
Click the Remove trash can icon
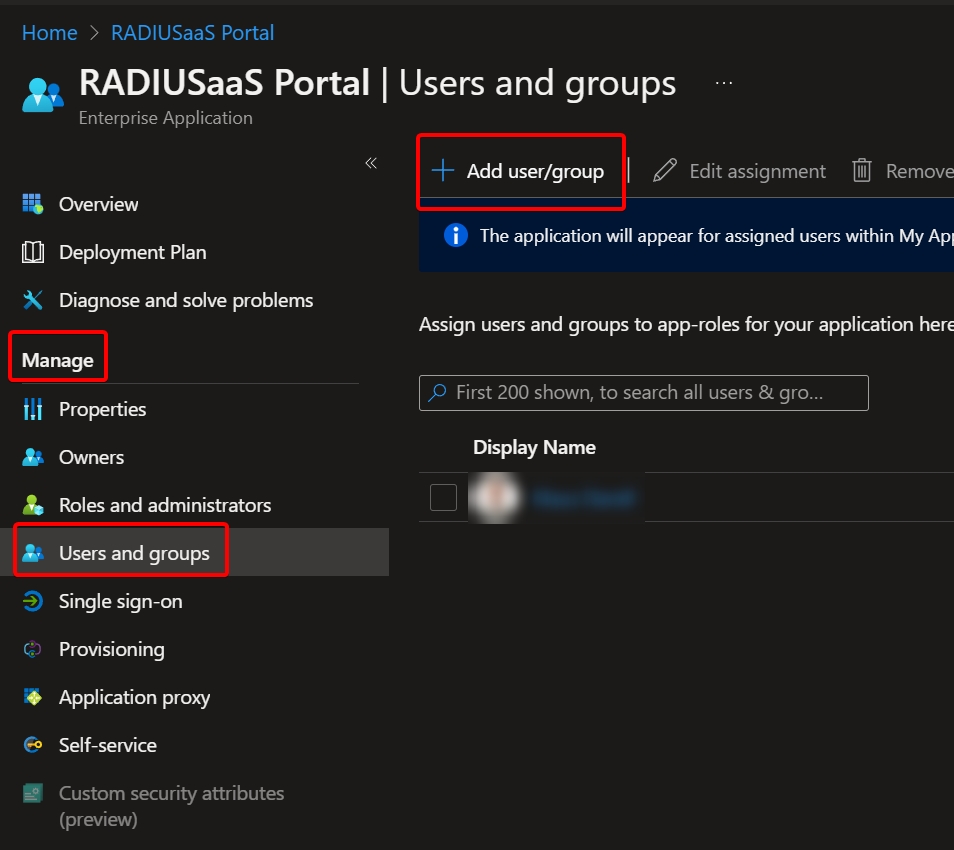point(862,171)
